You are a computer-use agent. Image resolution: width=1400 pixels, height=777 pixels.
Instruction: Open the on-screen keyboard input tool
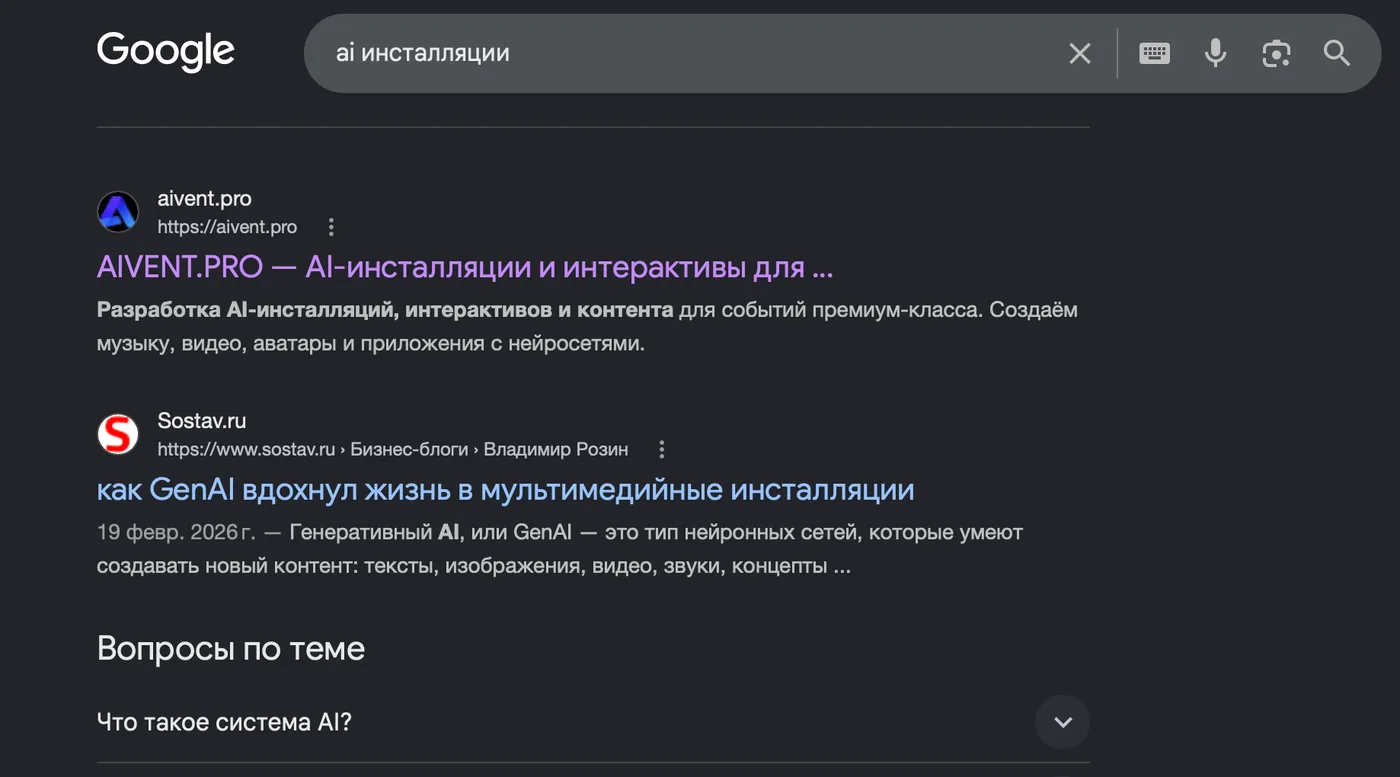tap(1155, 53)
